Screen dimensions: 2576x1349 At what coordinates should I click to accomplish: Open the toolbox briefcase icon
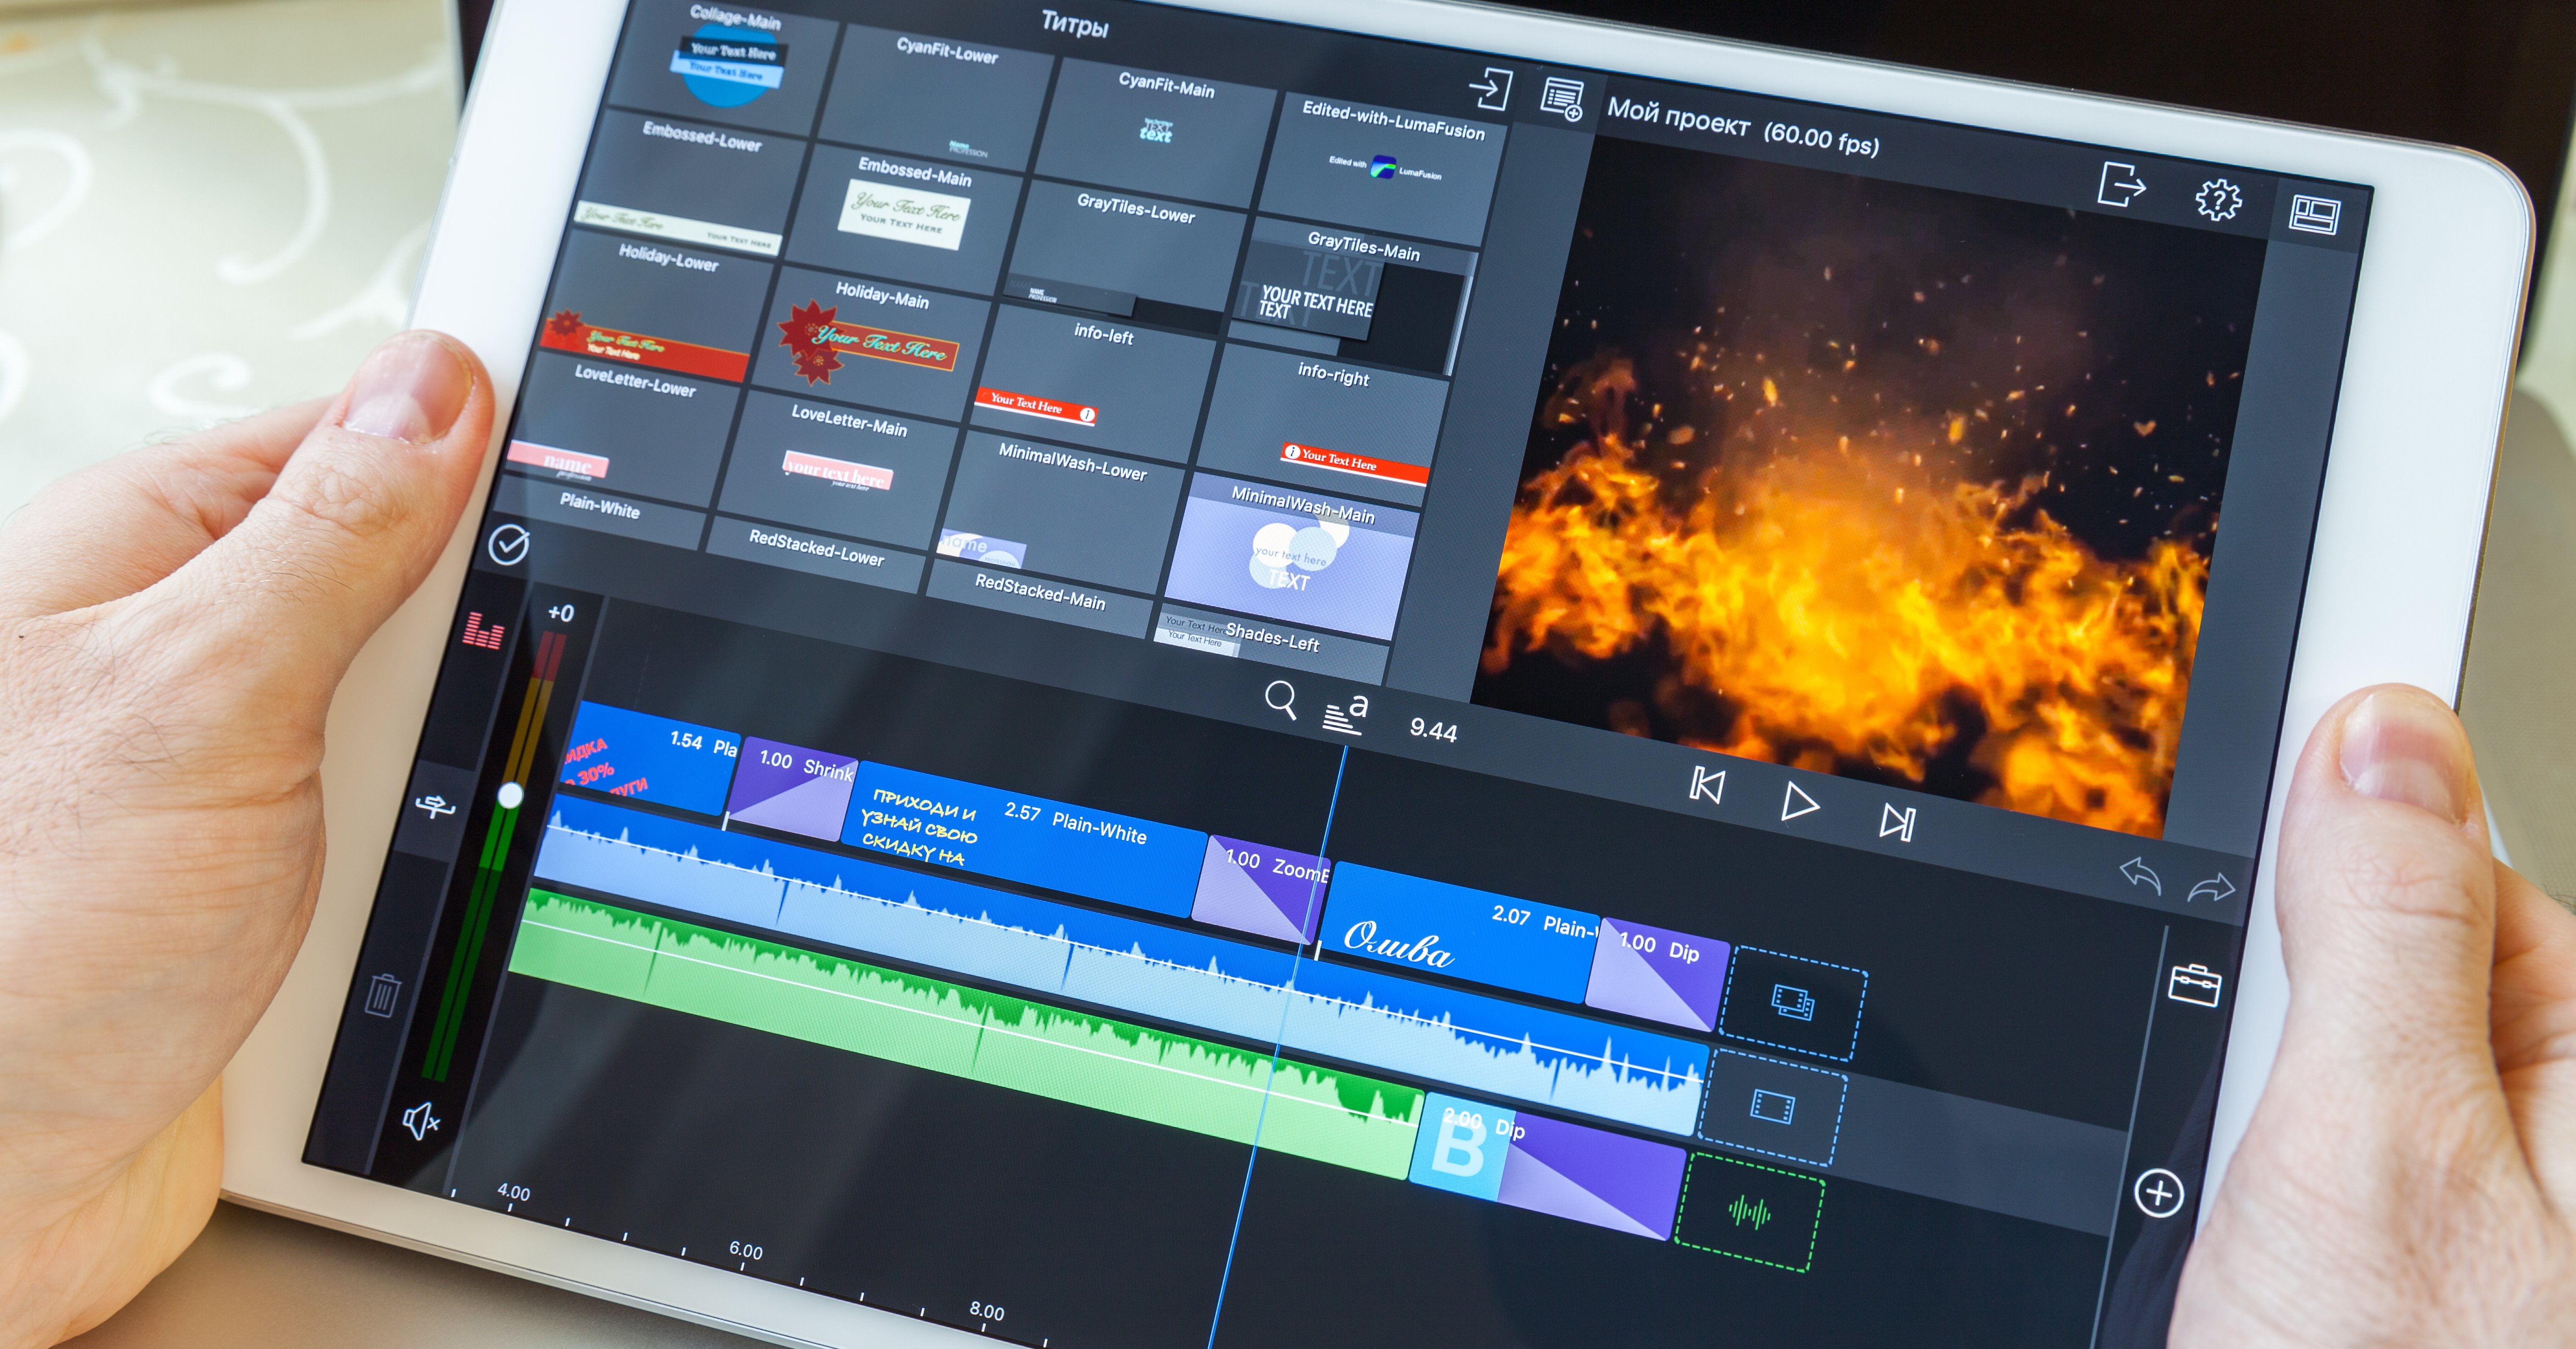click(x=2195, y=985)
